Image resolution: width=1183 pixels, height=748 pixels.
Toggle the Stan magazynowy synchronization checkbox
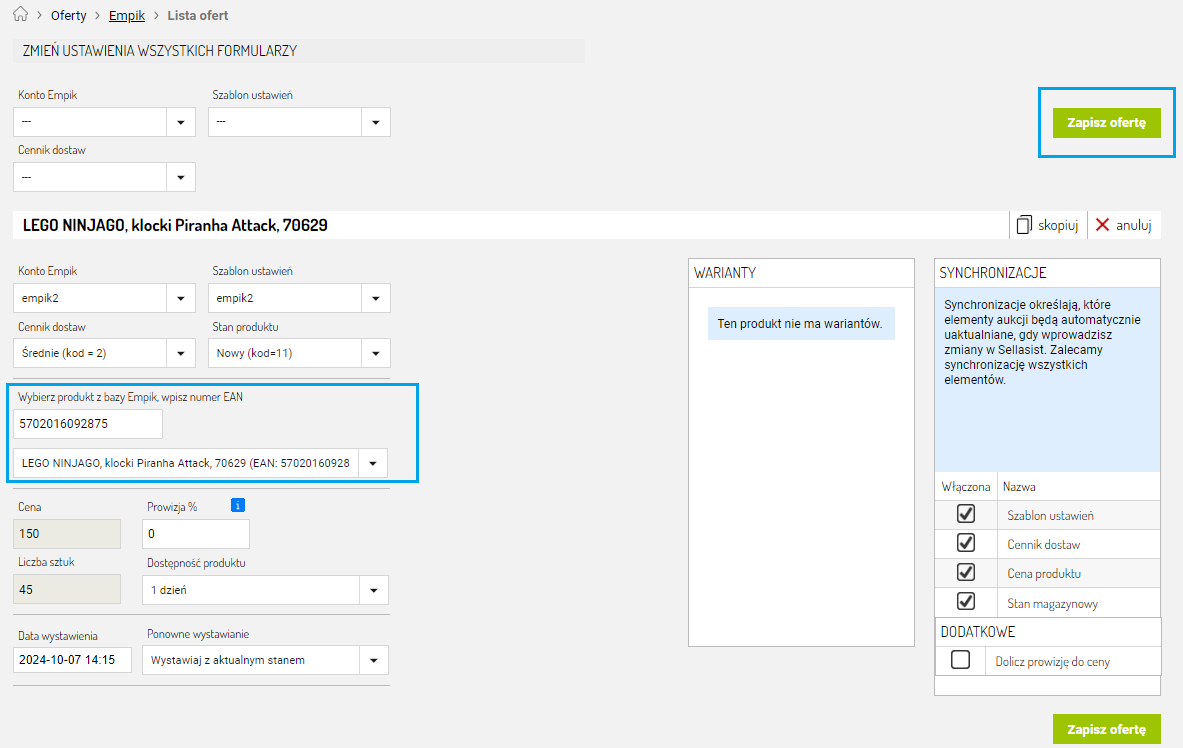click(965, 601)
